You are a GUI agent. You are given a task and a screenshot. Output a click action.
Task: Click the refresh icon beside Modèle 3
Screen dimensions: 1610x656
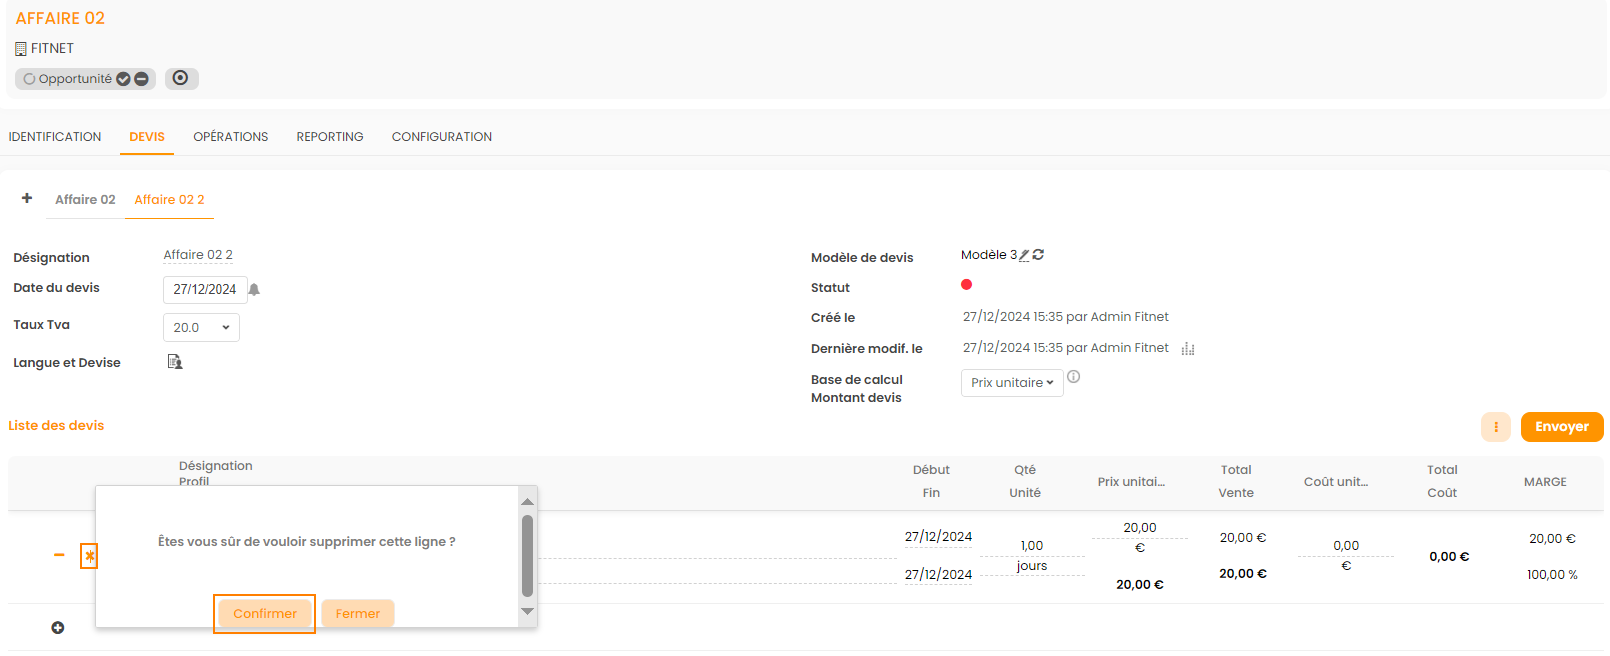click(x=1039, y=255)
